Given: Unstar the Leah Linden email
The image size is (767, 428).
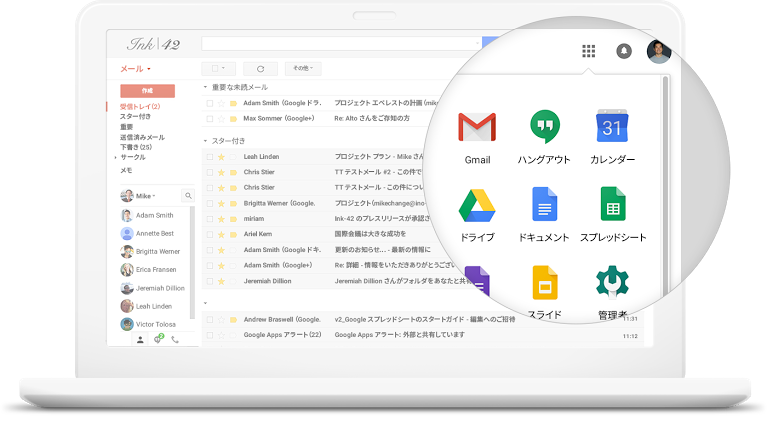Looking at the screenshot, I should coord(222,157).
